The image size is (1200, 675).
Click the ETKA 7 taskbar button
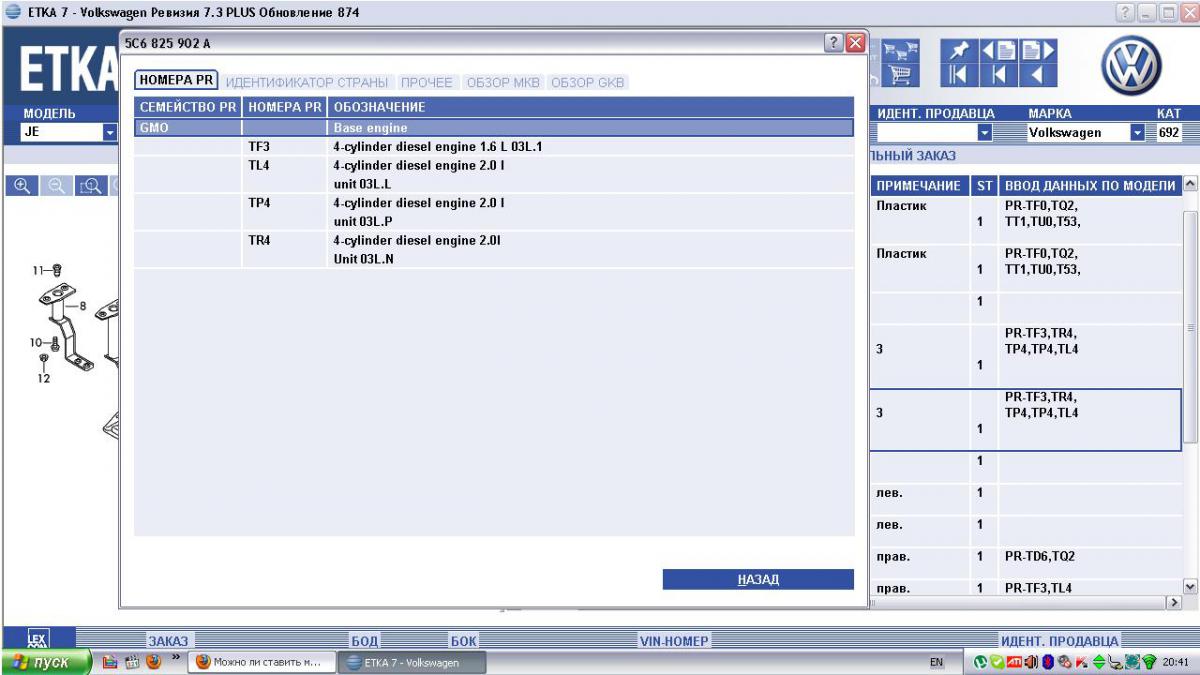pyautogui.click(x=412, y=662)
